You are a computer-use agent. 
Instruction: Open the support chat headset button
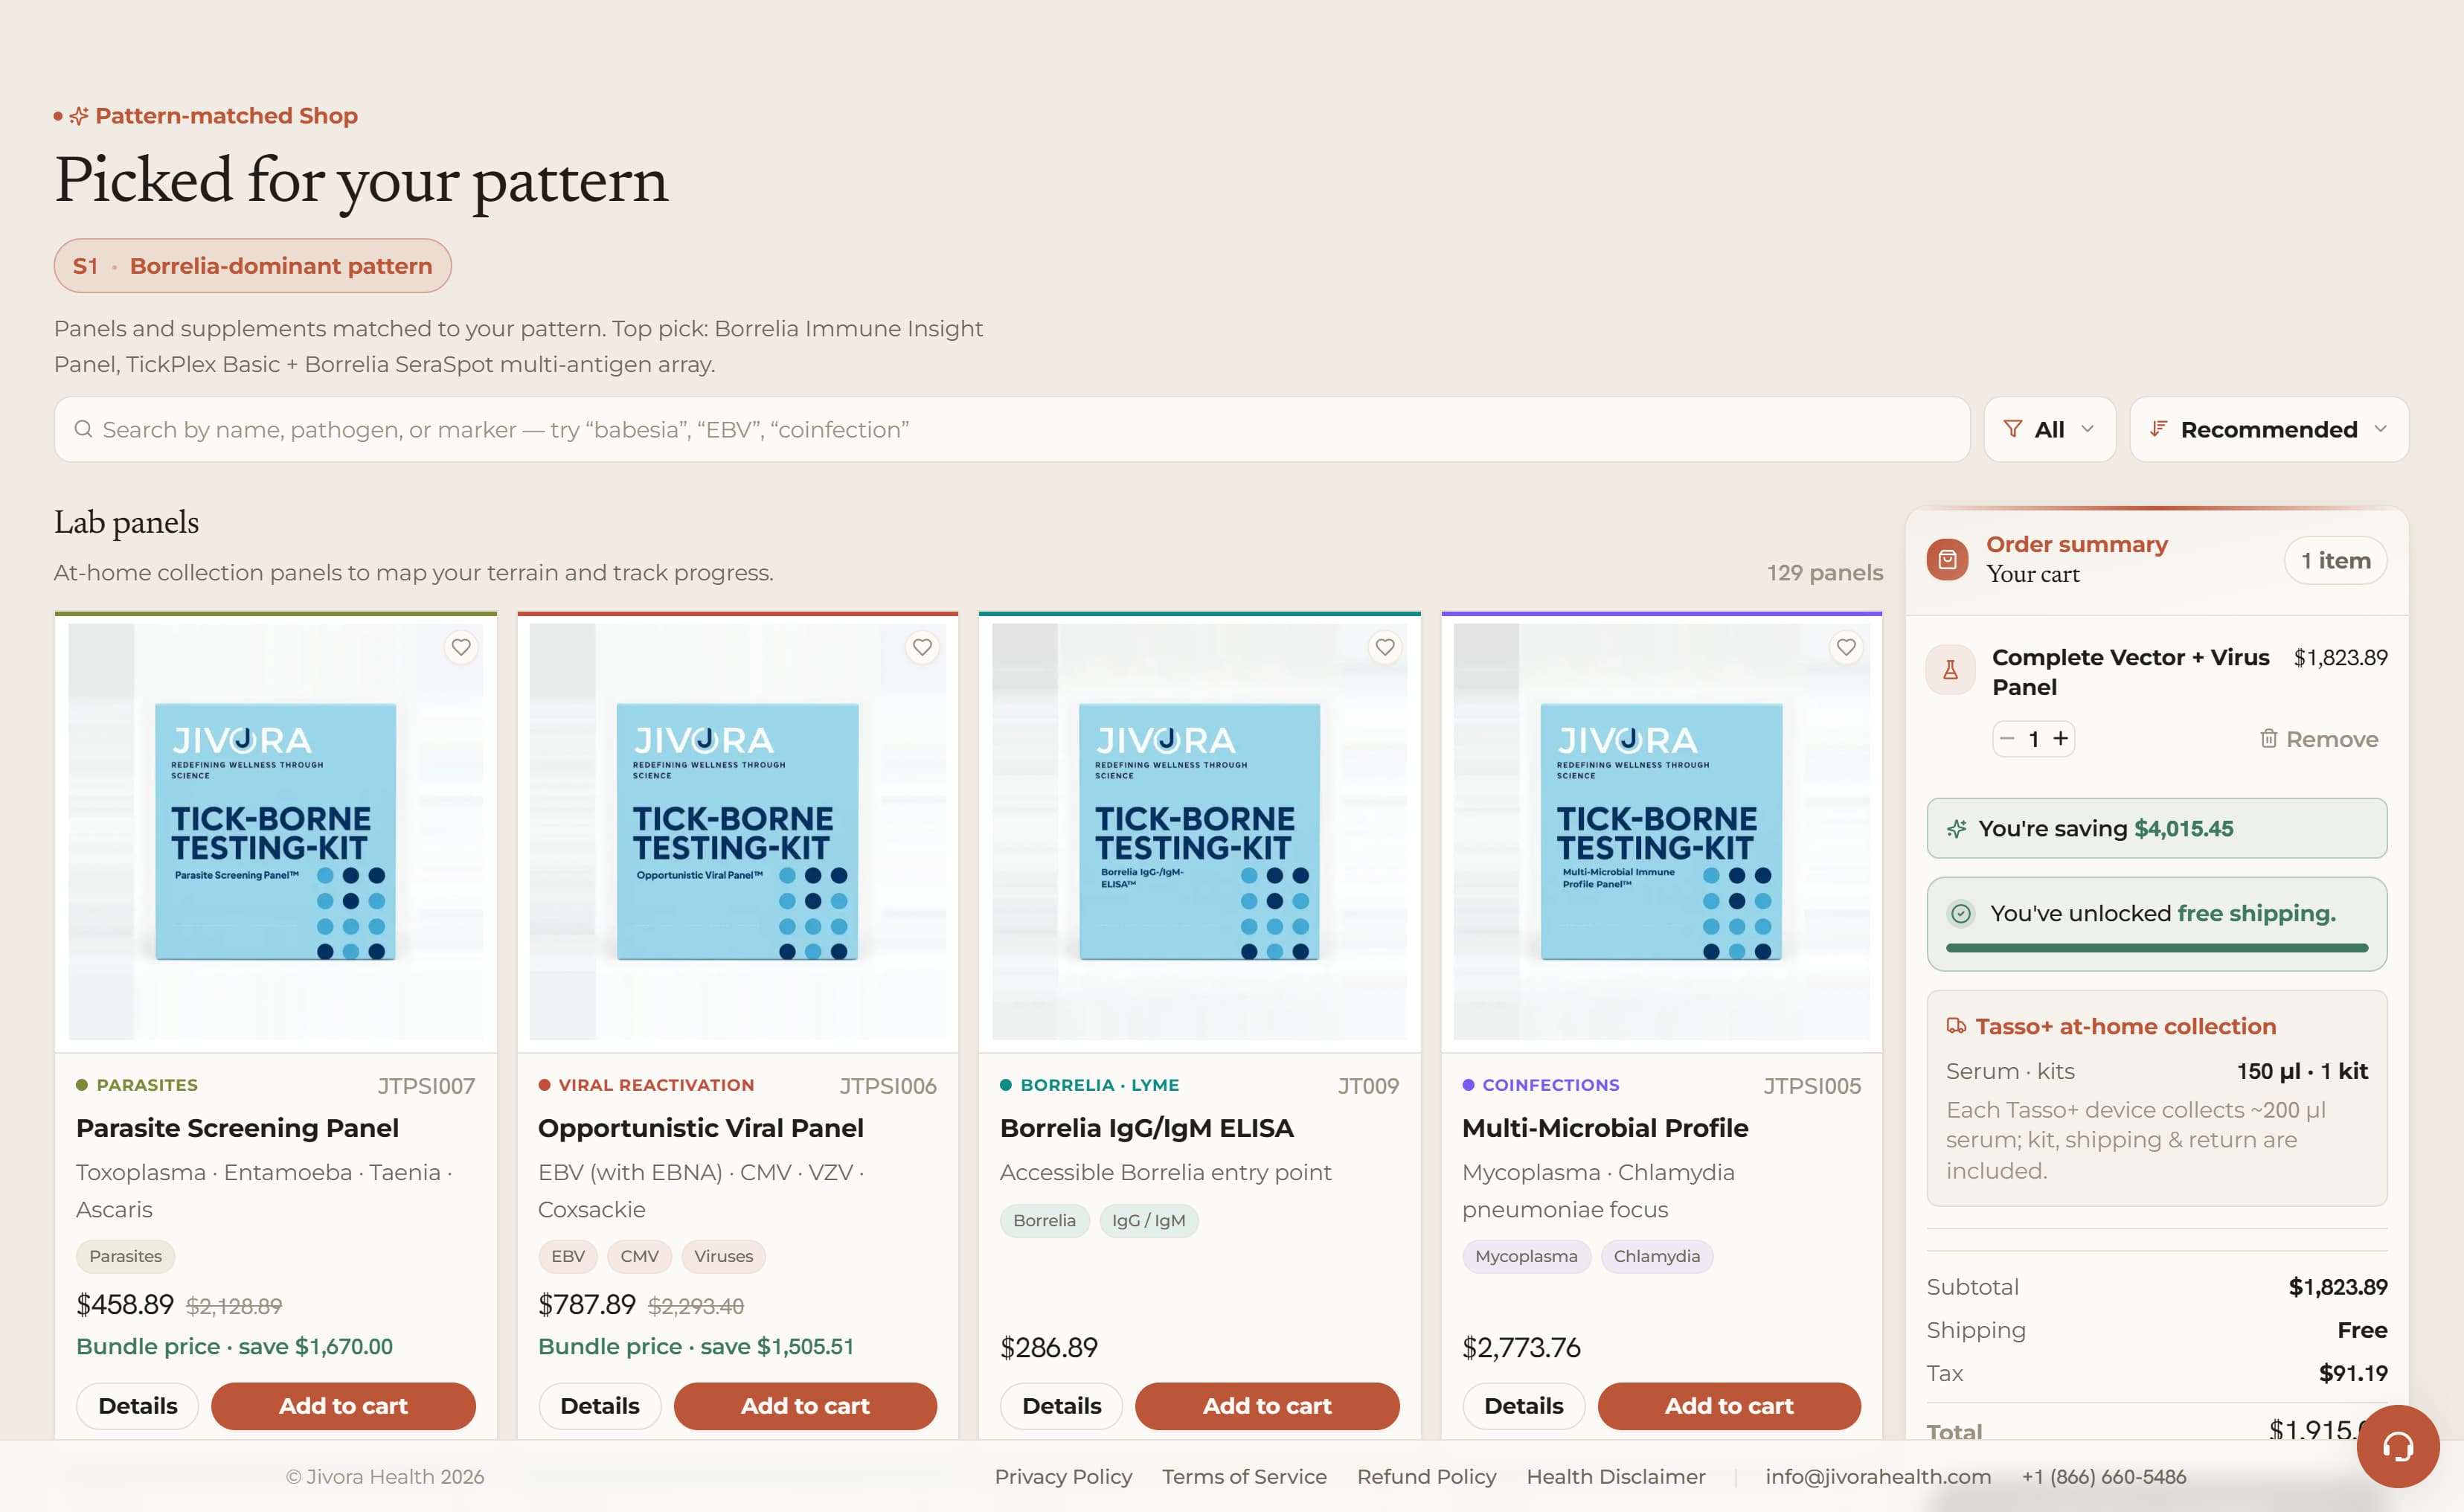2398,1446
